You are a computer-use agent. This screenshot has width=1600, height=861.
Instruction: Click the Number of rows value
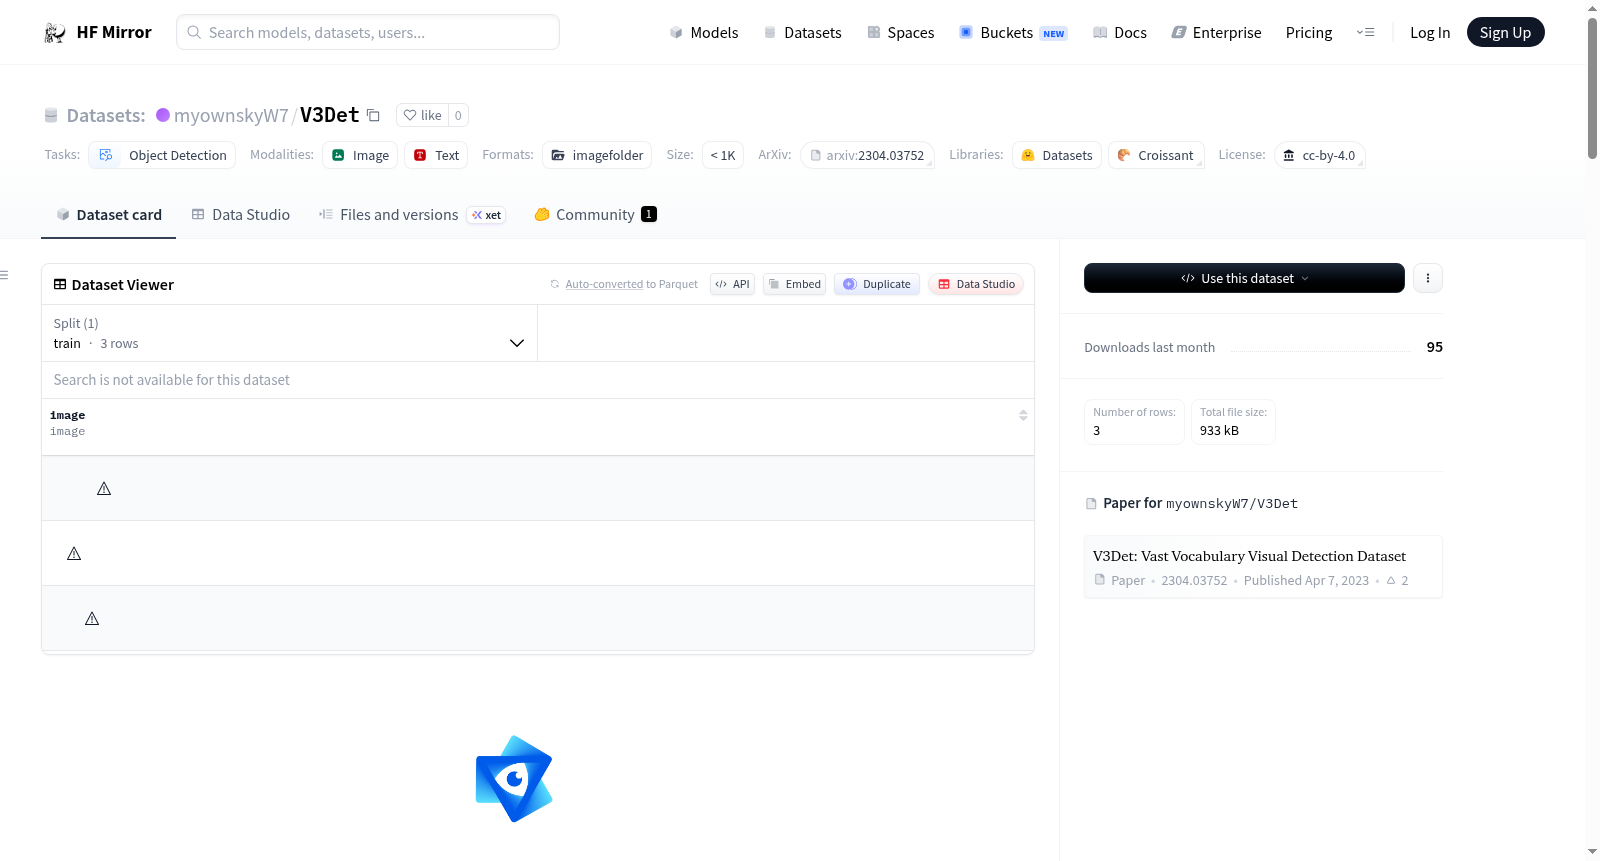tap(1097, 431)
